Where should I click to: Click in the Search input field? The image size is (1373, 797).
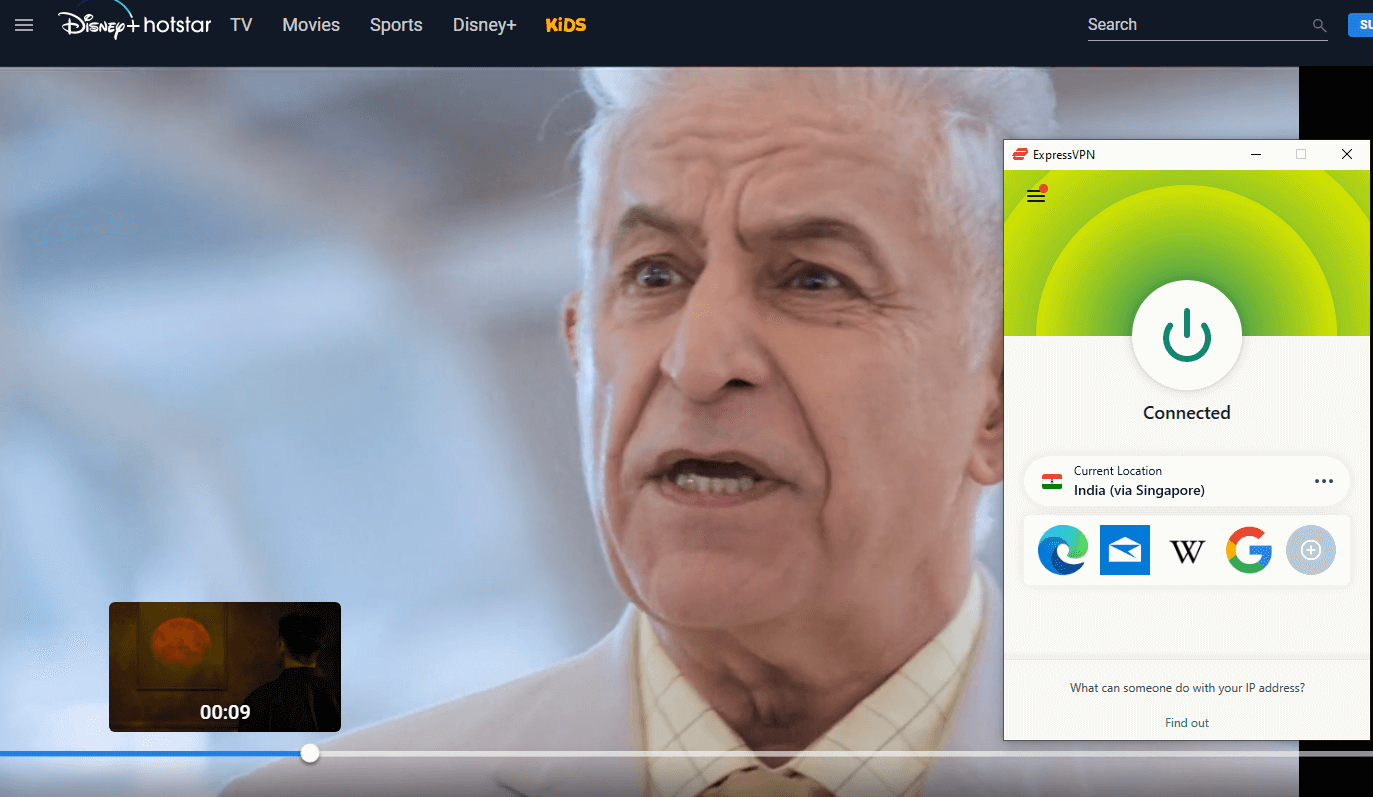coord(1195,25)
